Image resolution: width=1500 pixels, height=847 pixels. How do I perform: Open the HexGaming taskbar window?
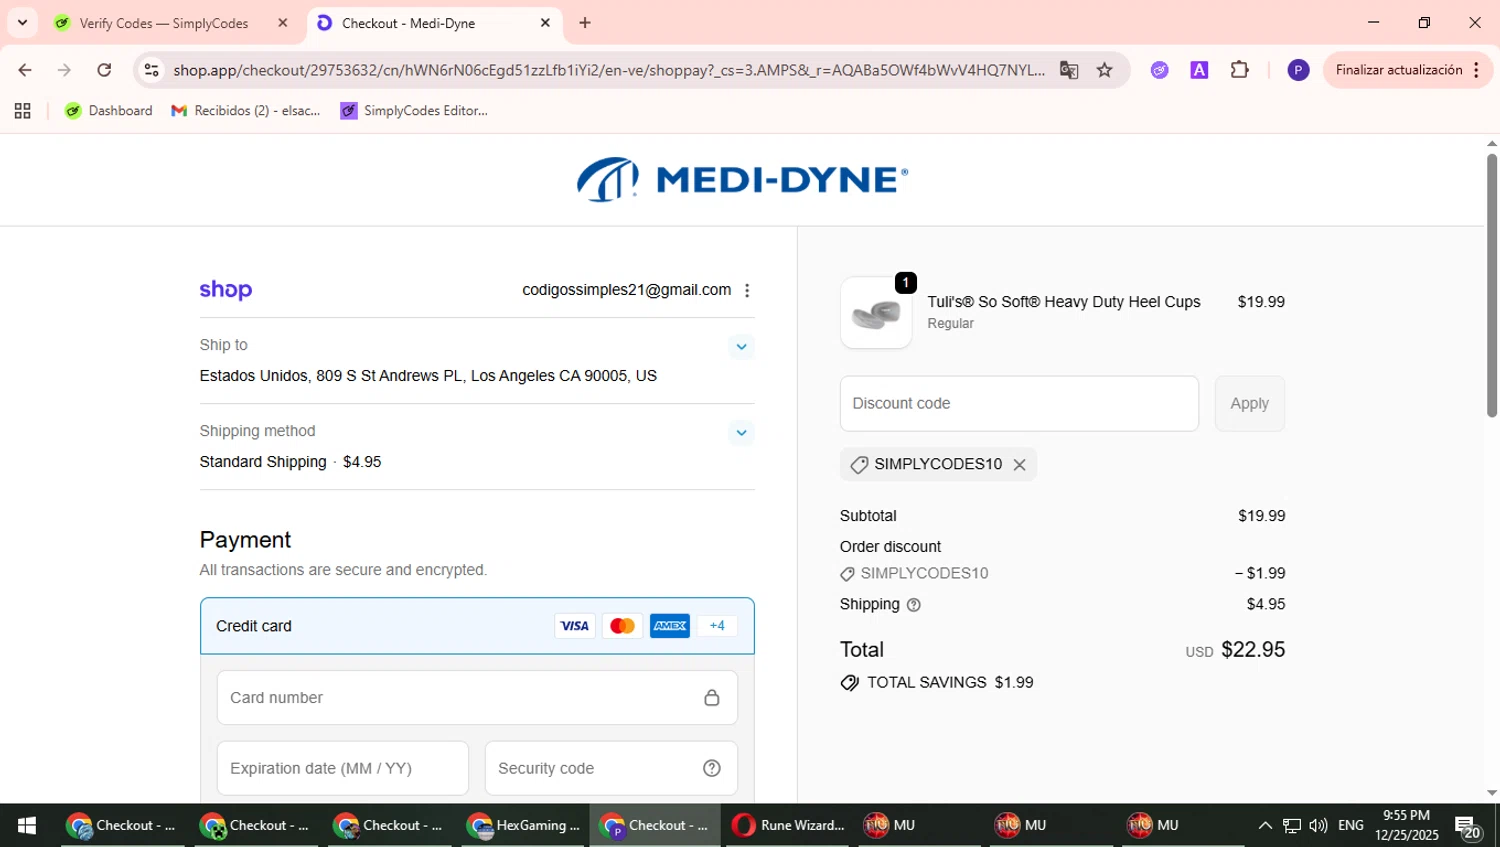(x=523, y=826)
